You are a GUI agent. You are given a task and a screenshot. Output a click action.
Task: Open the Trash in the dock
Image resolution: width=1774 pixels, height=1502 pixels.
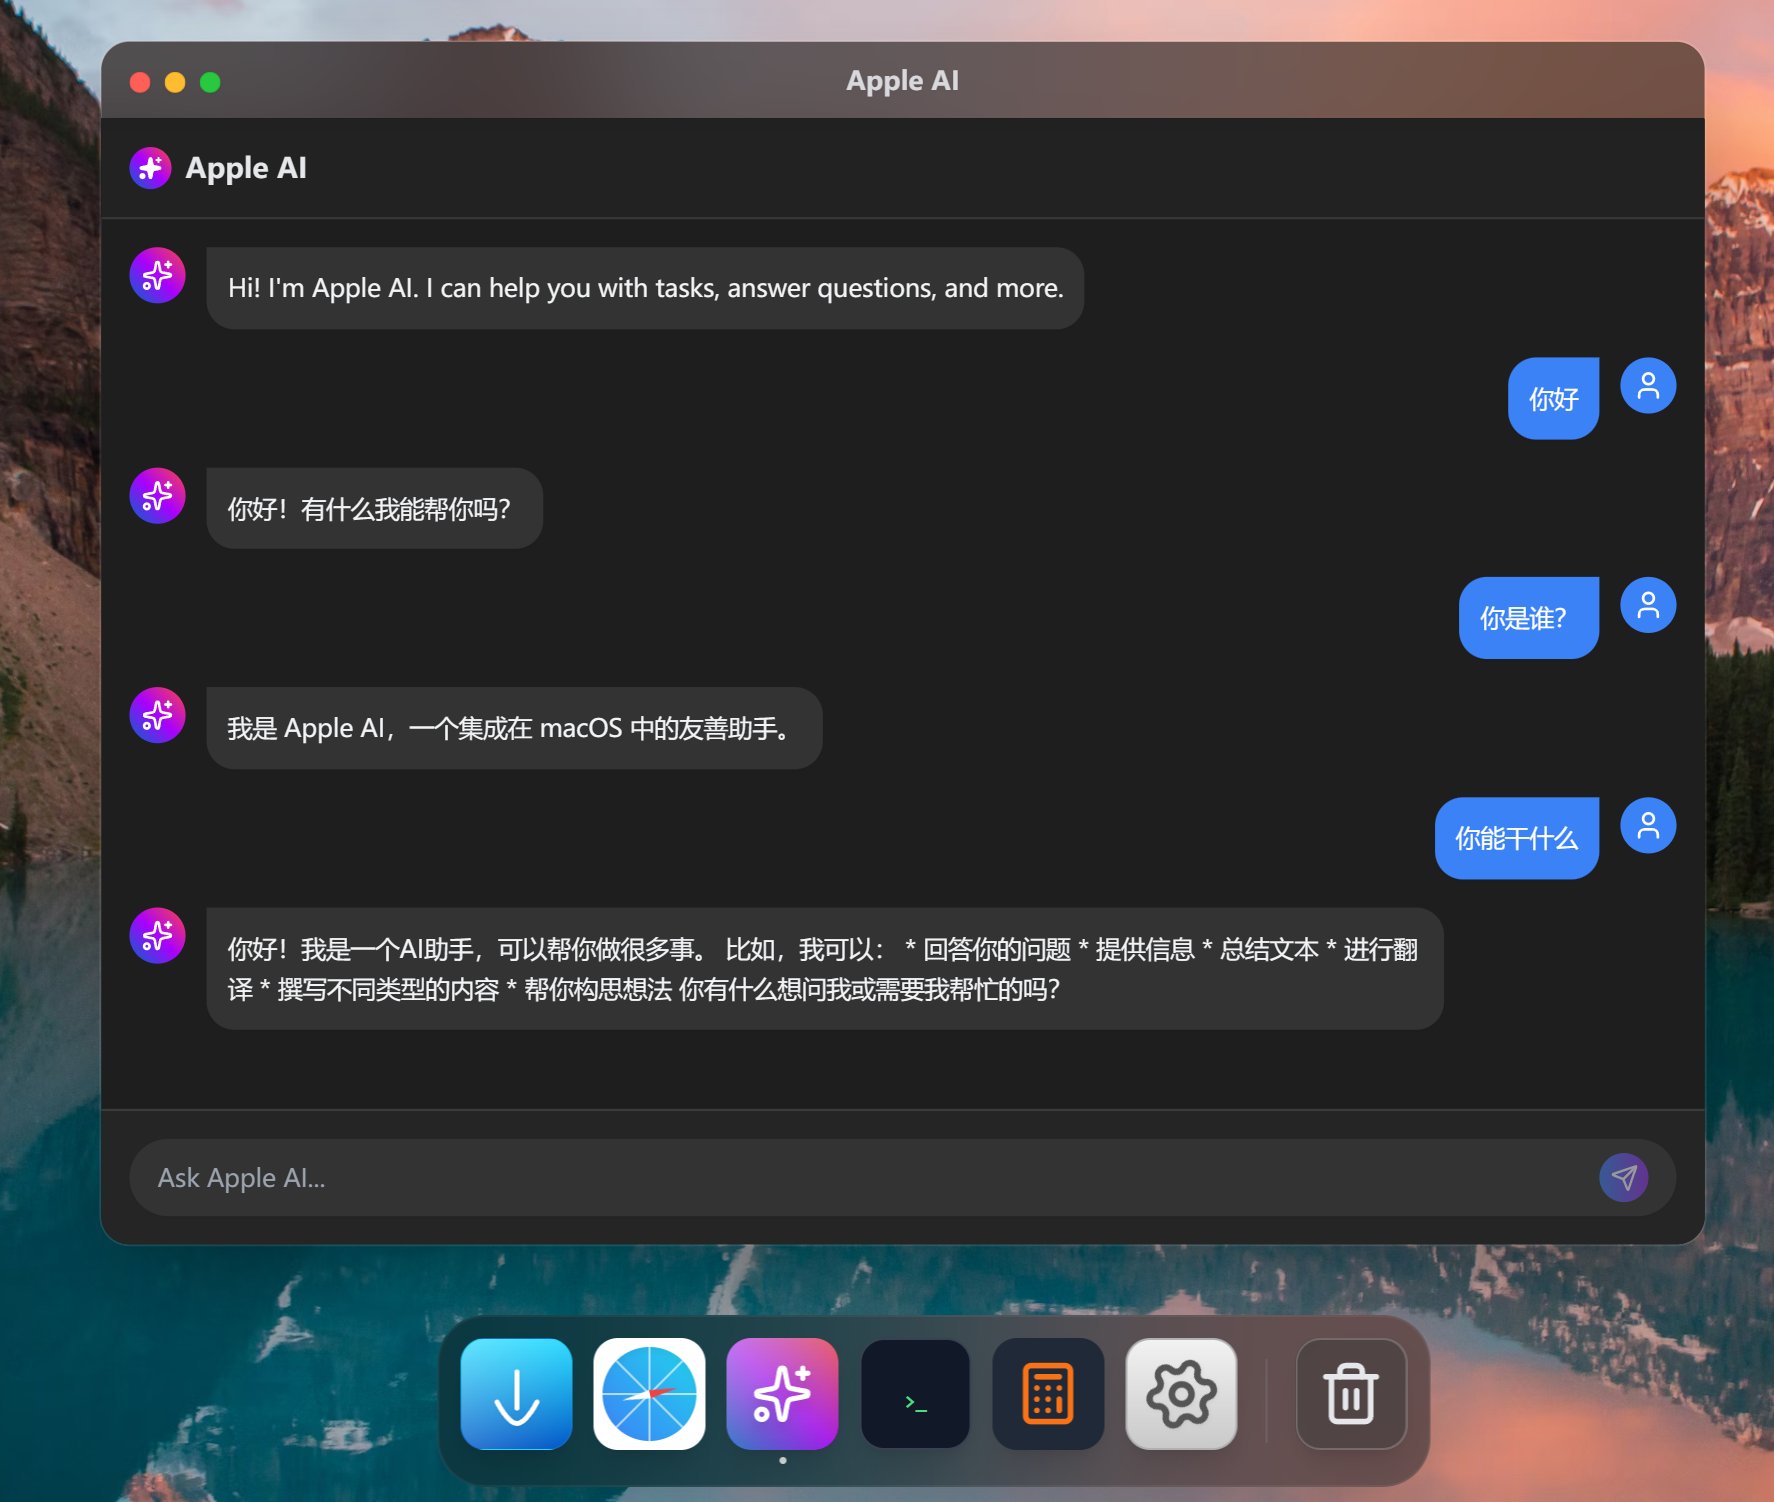pyautogui.click(x=1351, y=1393)
